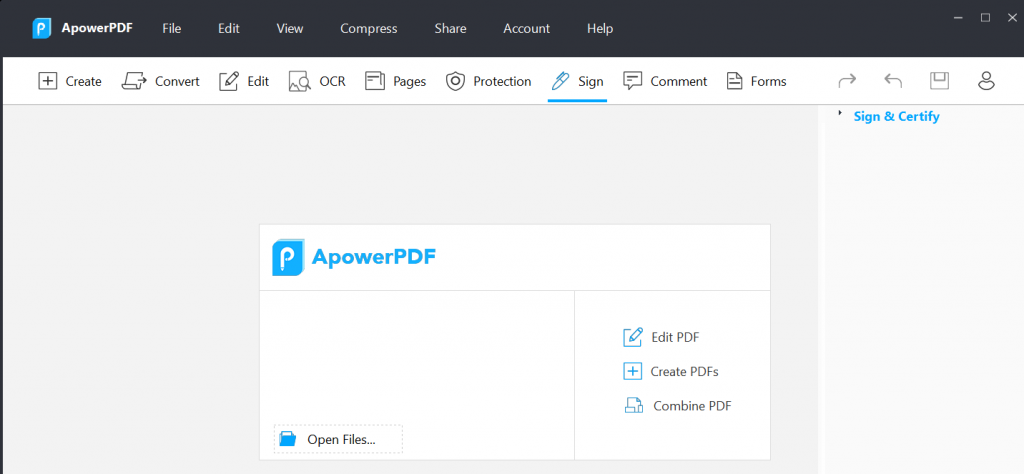Screen dimensions: 1024x474
Task: Click the undo arrow icon
Action: 893,80
